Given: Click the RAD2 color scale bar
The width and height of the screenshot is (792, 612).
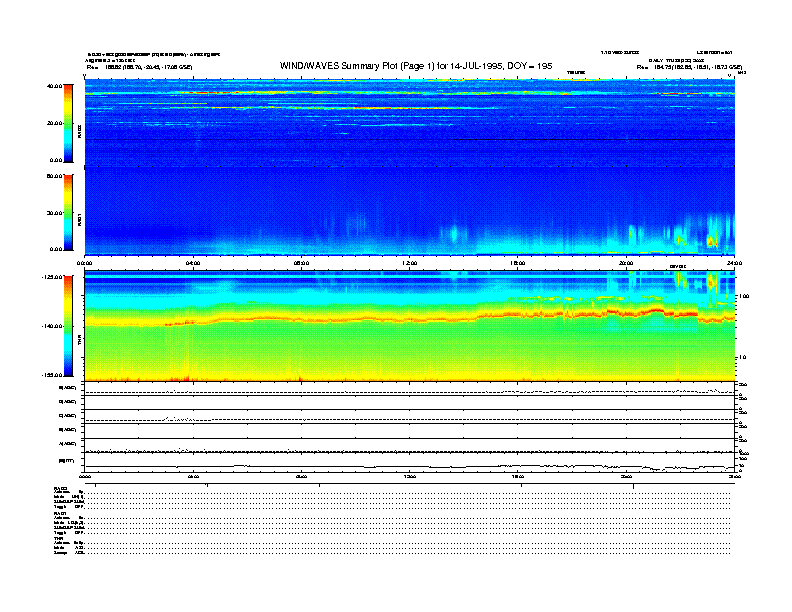Looking at the screenshot, I should 68,123.
